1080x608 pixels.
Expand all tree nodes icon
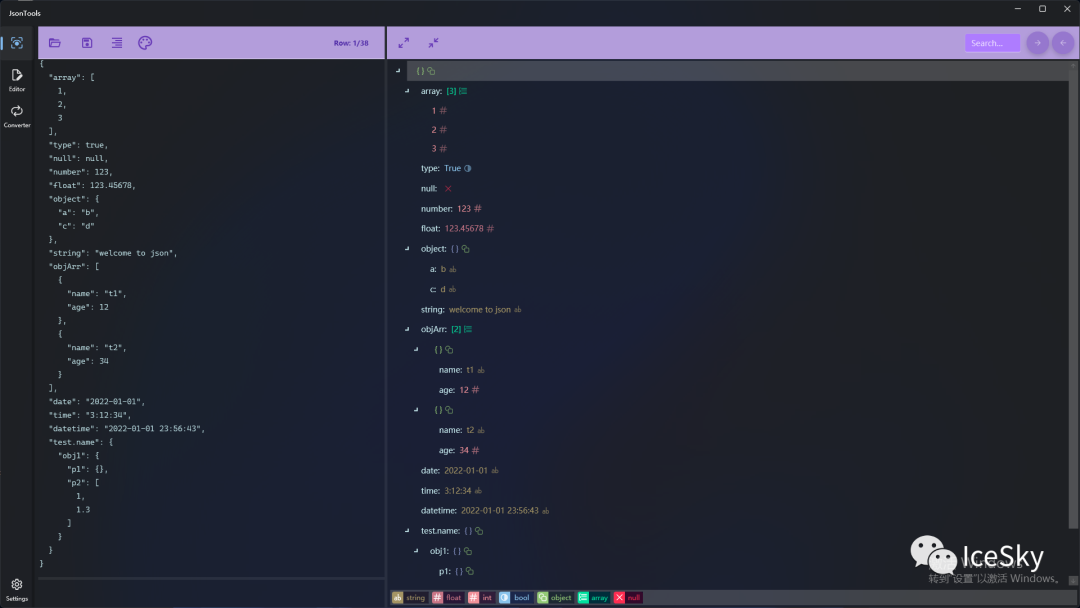404,43
